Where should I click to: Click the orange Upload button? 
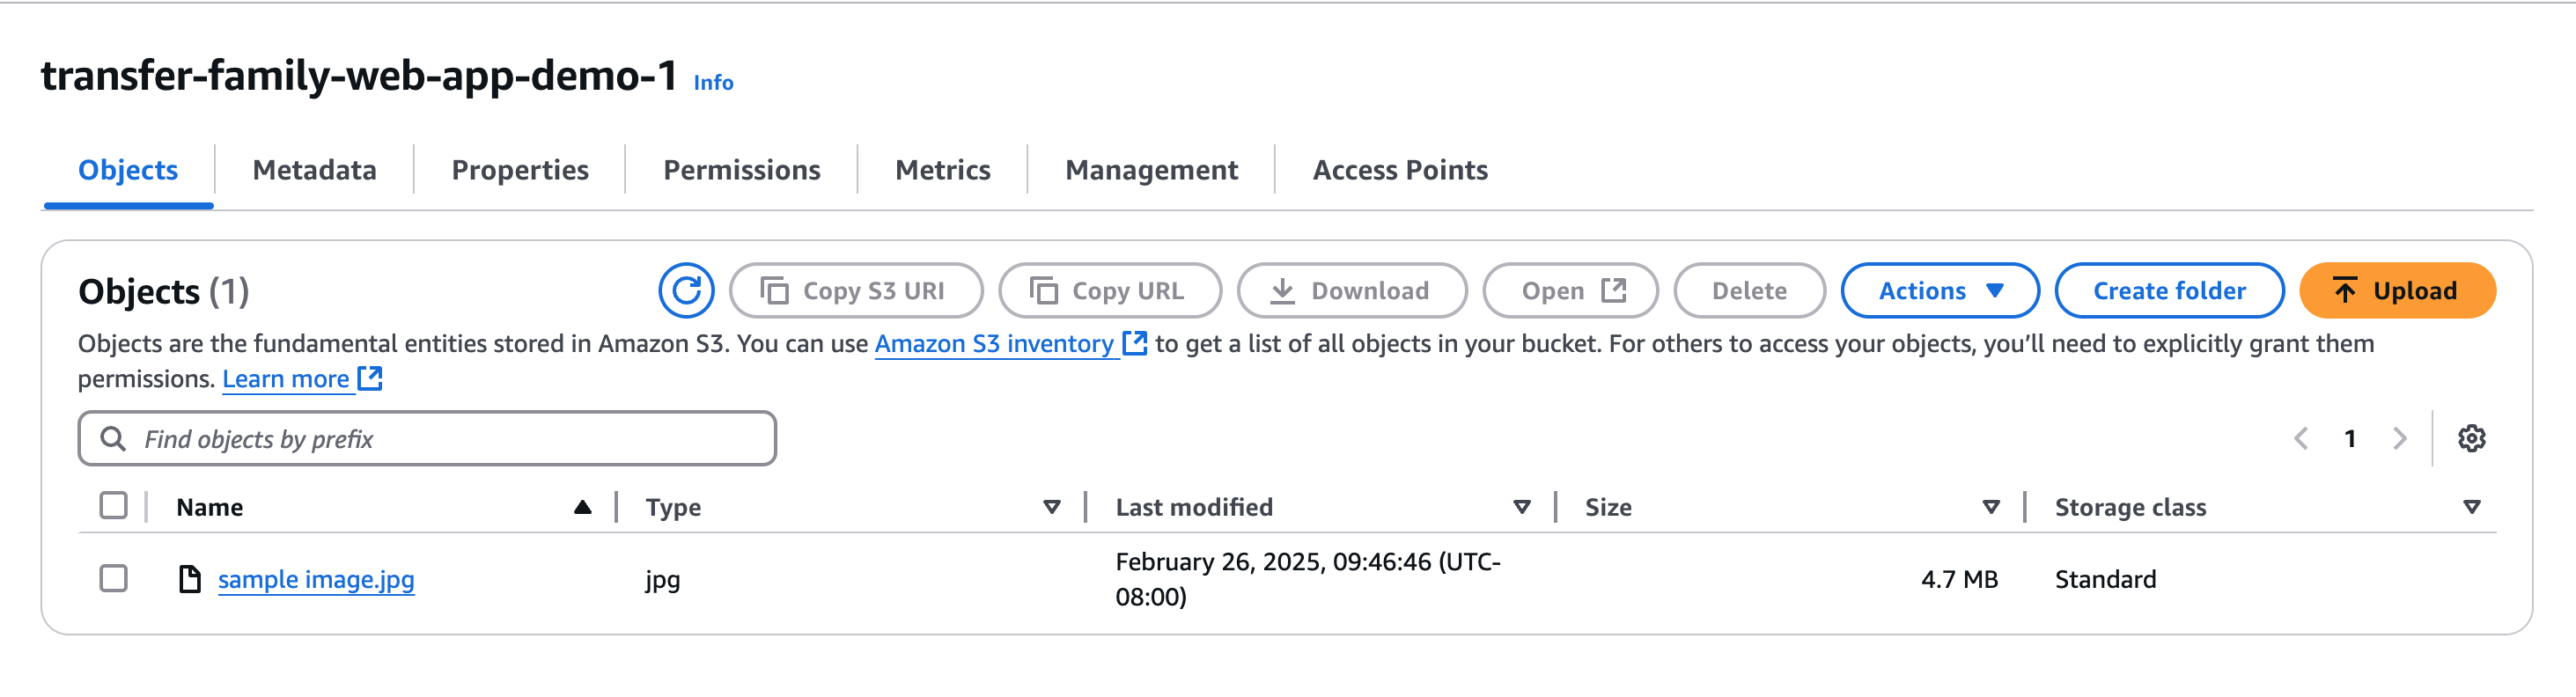pyautogui.click(x=2396, y=291)
